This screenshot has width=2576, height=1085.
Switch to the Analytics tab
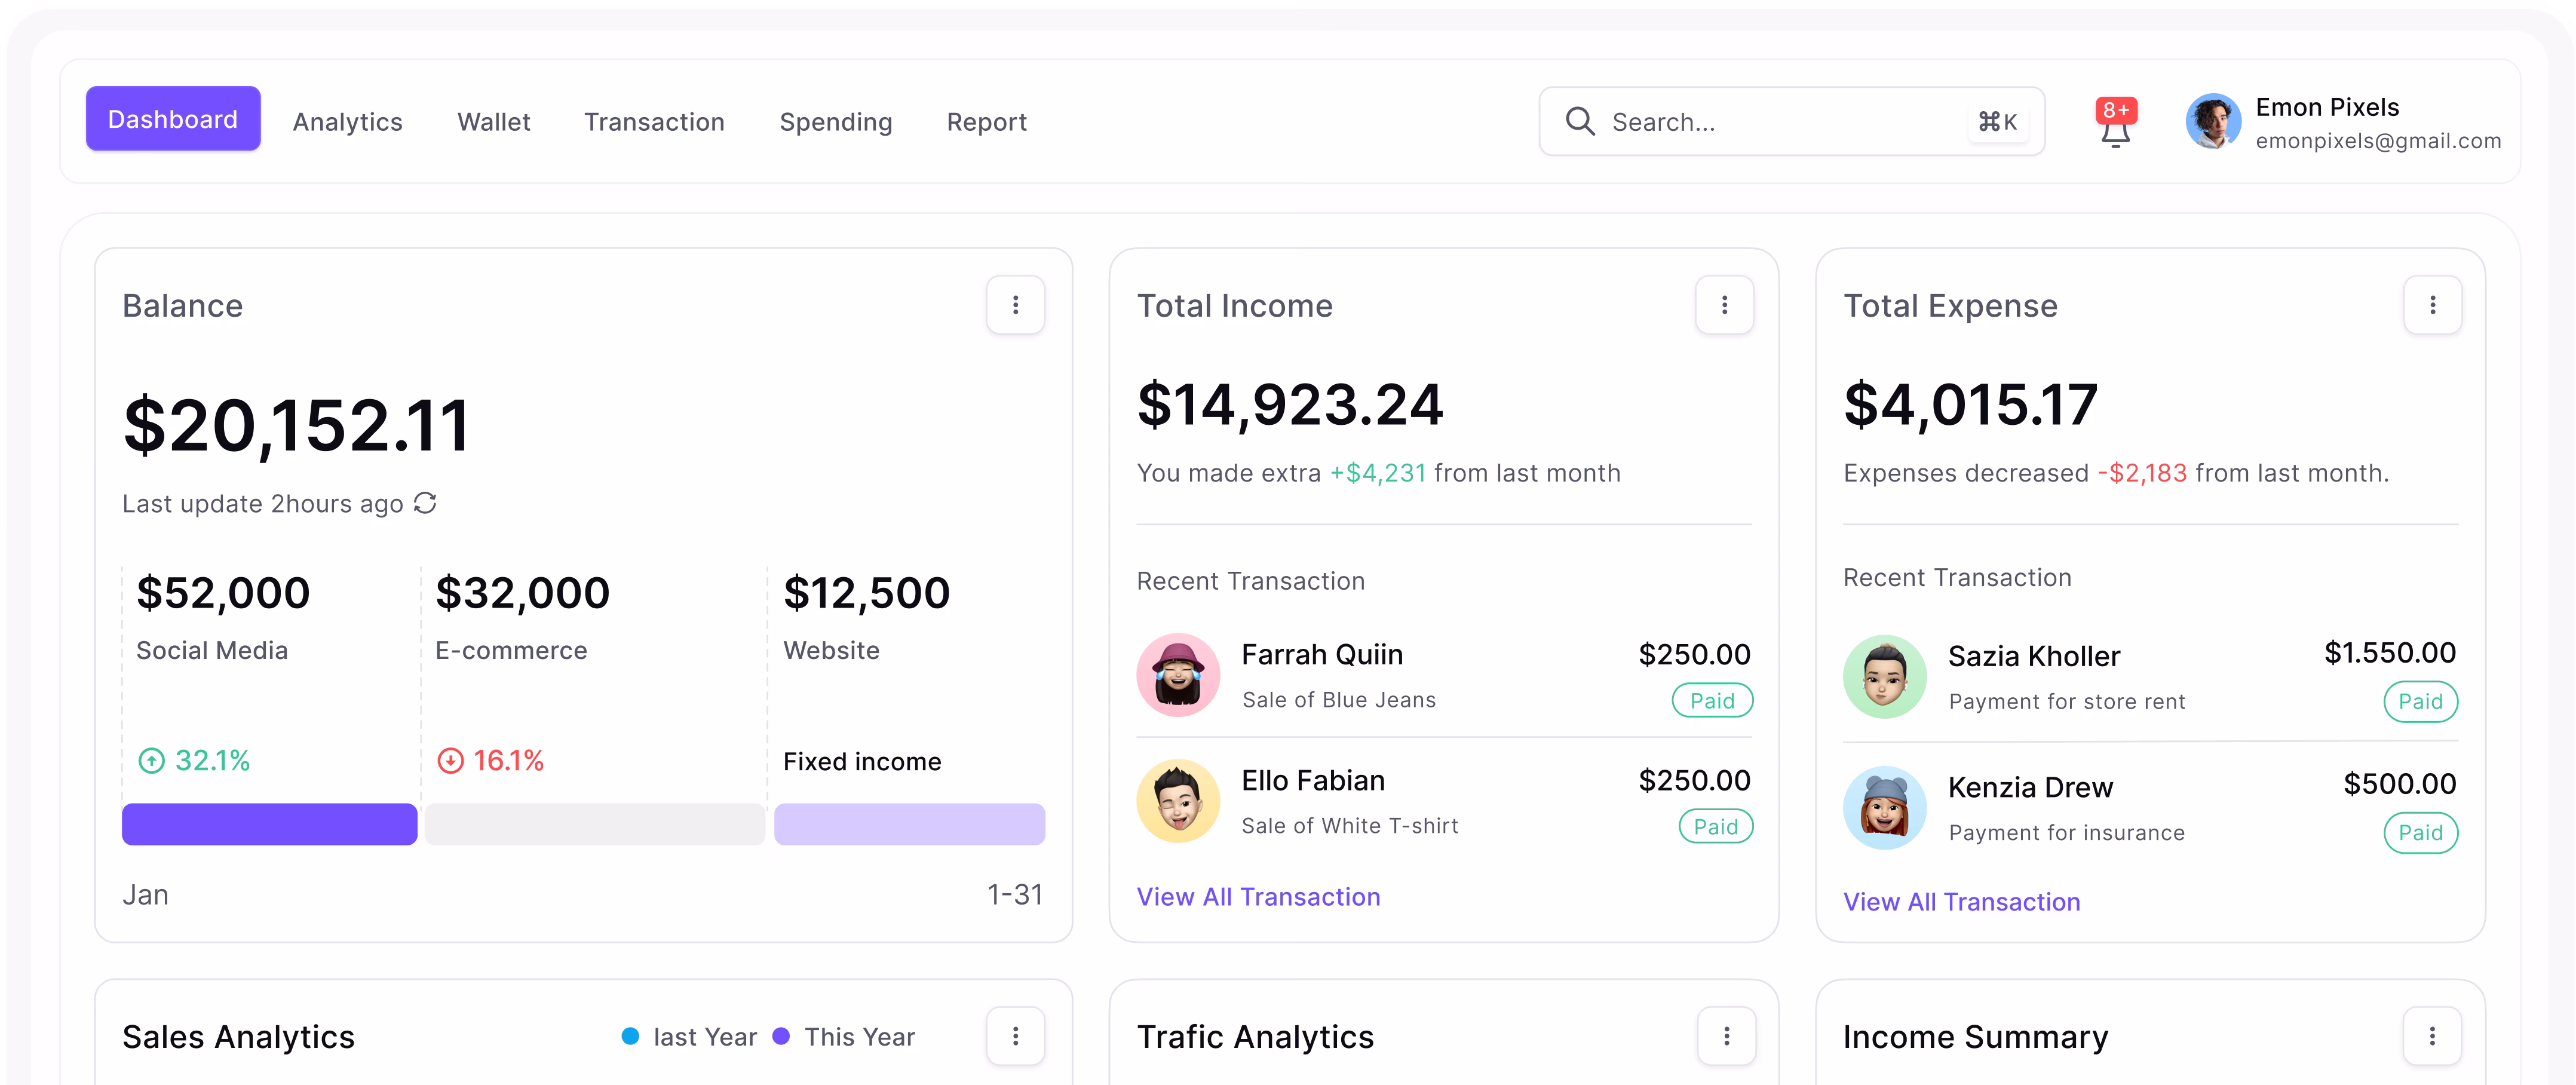coord(347,121)
